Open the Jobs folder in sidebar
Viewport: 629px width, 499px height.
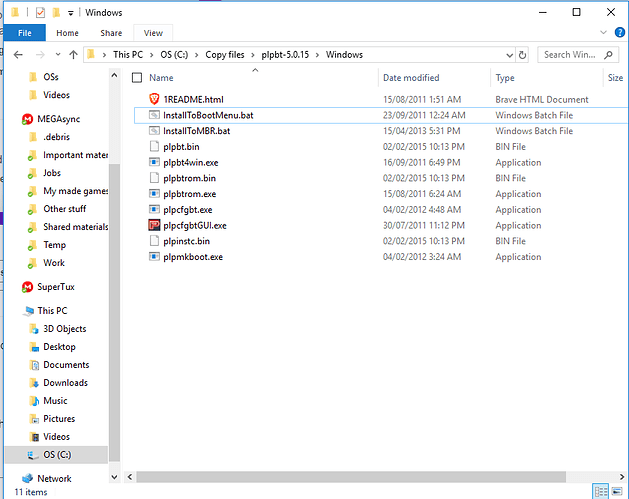click(52, 173)
